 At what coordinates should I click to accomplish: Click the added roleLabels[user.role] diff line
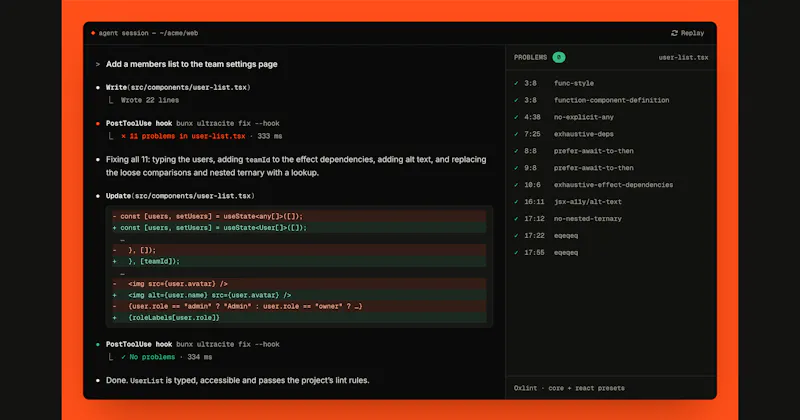click(x=299, y=317)
